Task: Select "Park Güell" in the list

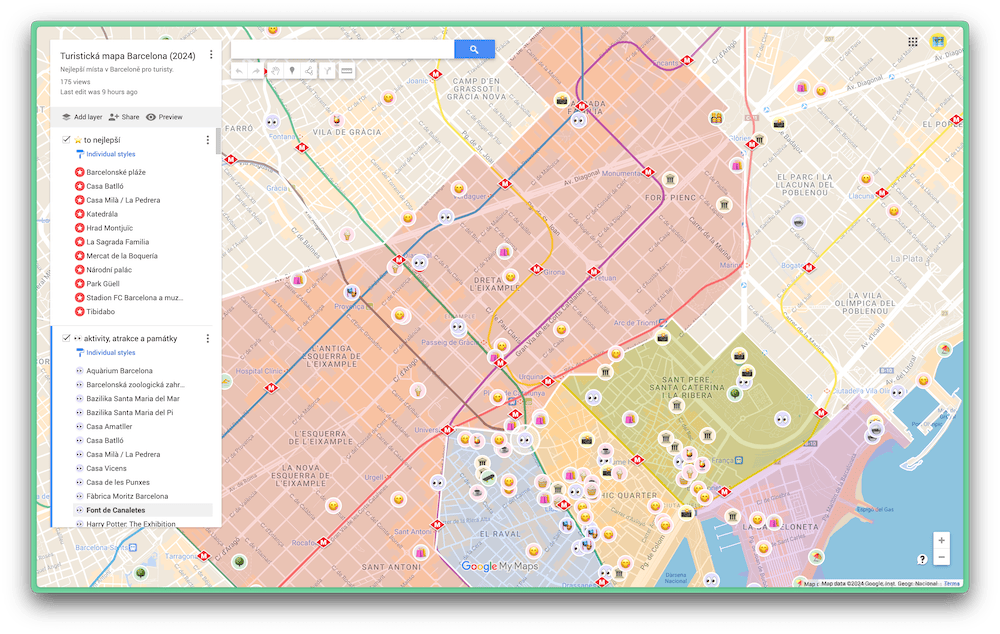Action: coord(103,284)
